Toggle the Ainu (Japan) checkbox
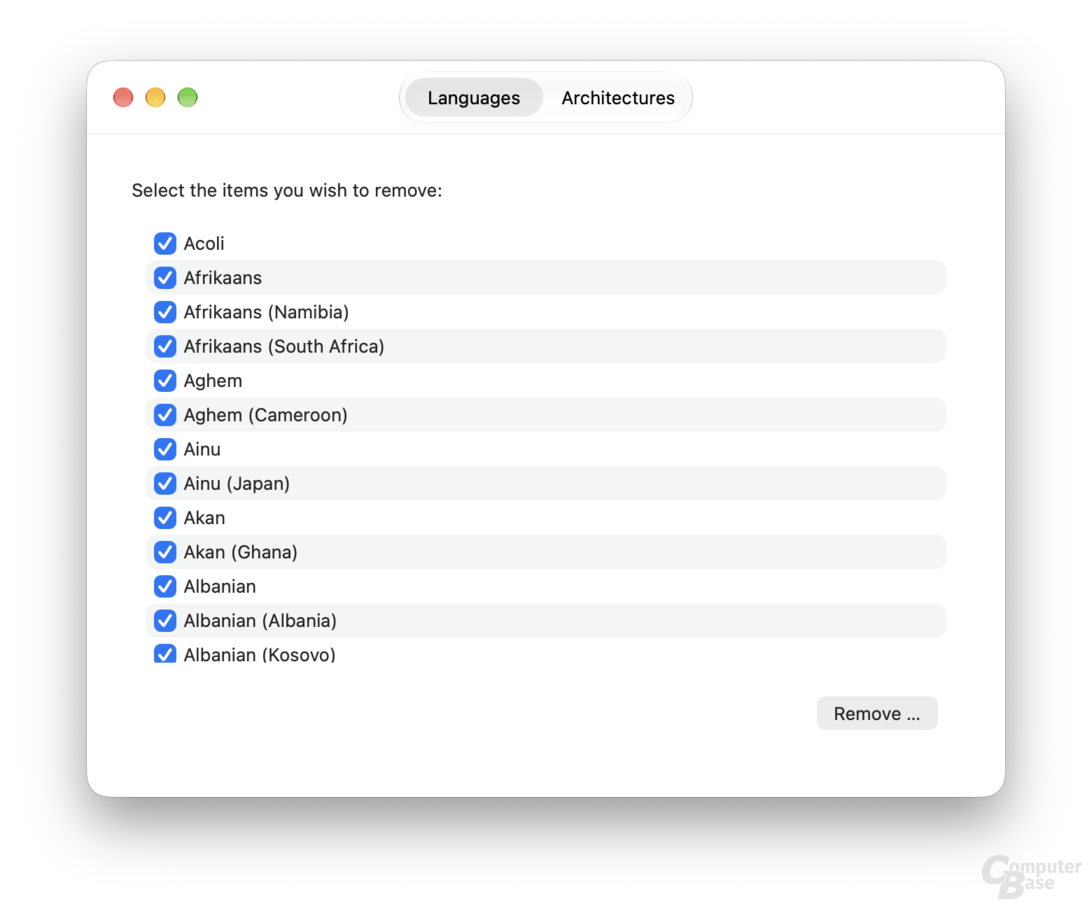The width and height of the screenshot is (1092, 909). point(165,483)
